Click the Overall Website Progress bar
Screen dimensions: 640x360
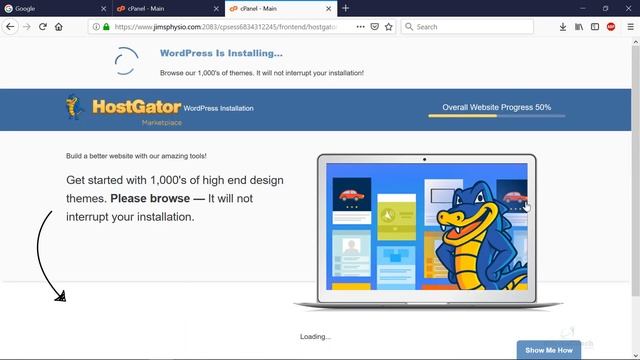click(497, 116)
